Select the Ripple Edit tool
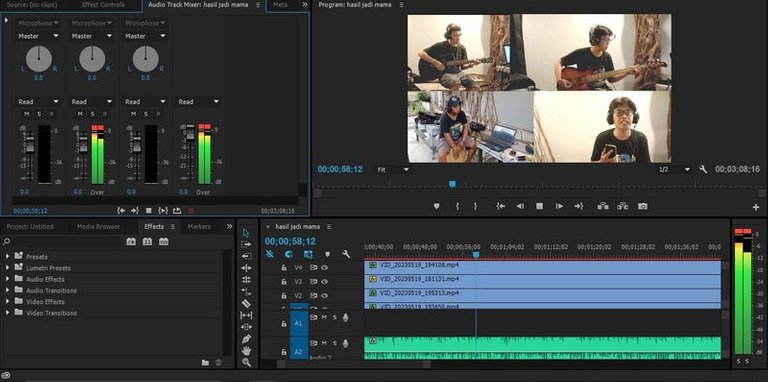768x382 pixels. 246,256
